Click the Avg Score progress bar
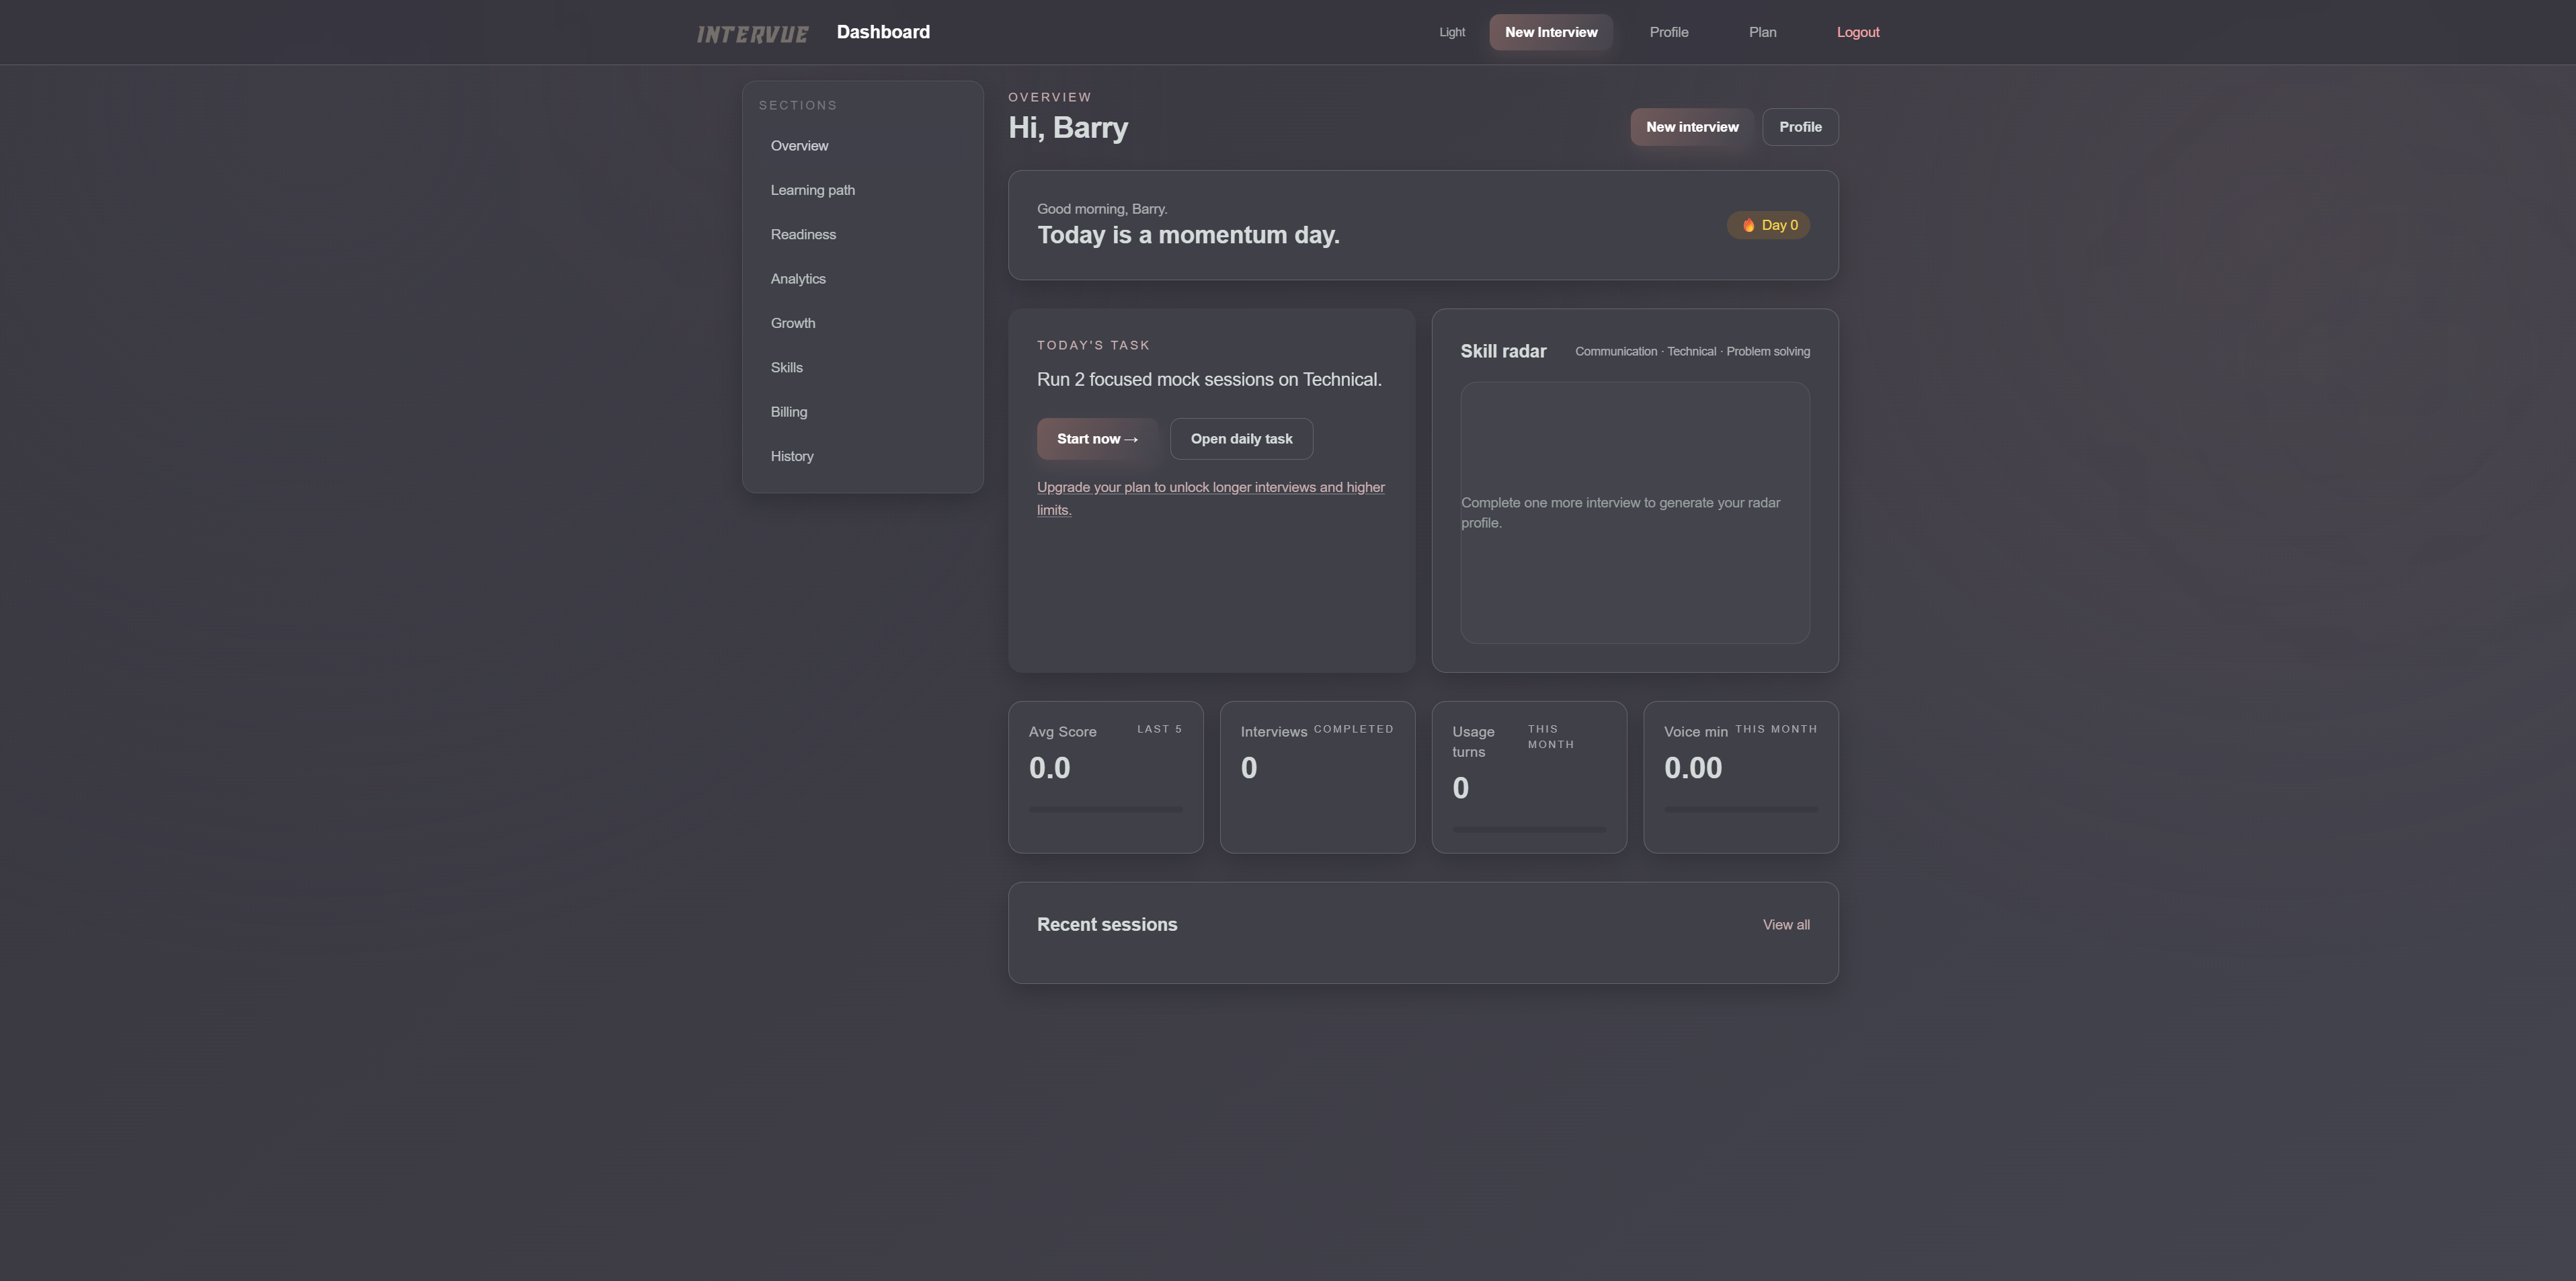The height and width of the screenshot is (1281, 2576). click(x=1105, y=809)
